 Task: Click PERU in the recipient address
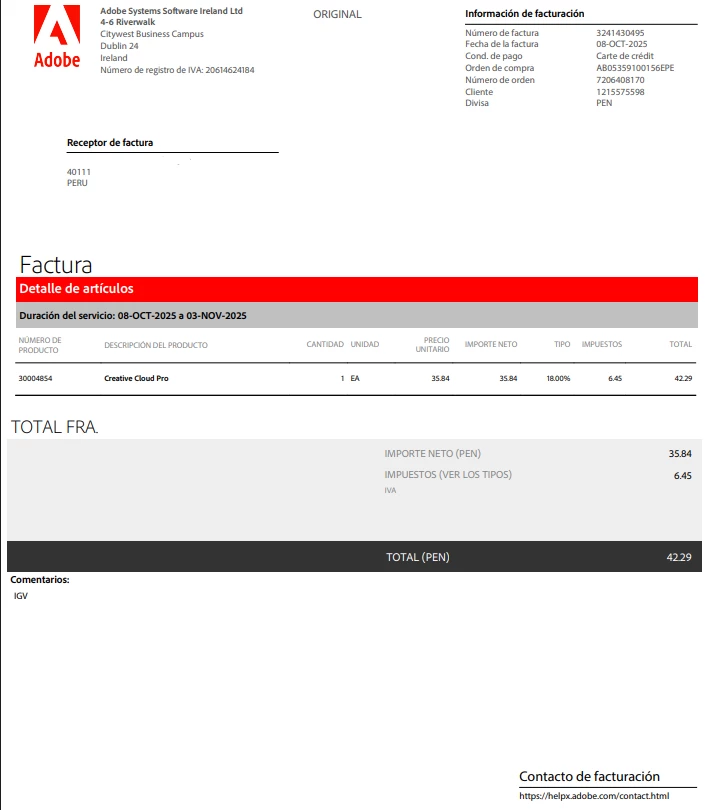point(77,183)
